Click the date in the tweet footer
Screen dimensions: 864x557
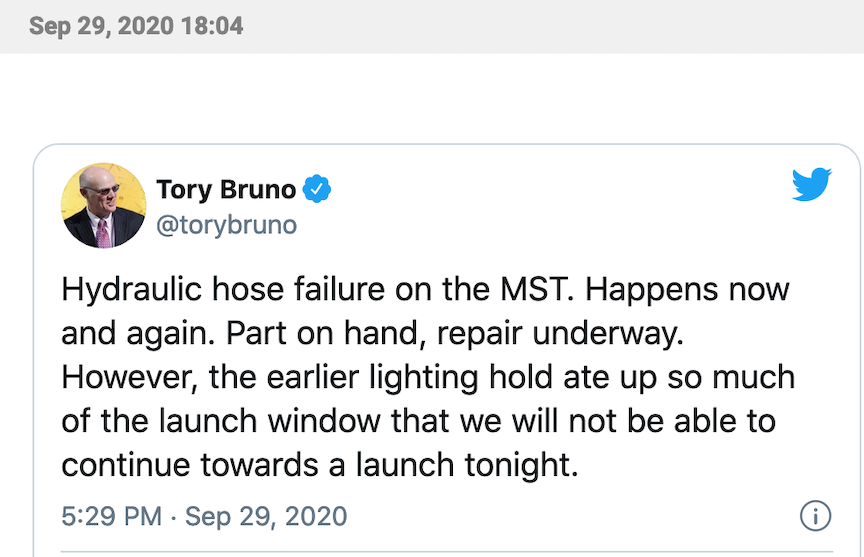click(266, 517)
